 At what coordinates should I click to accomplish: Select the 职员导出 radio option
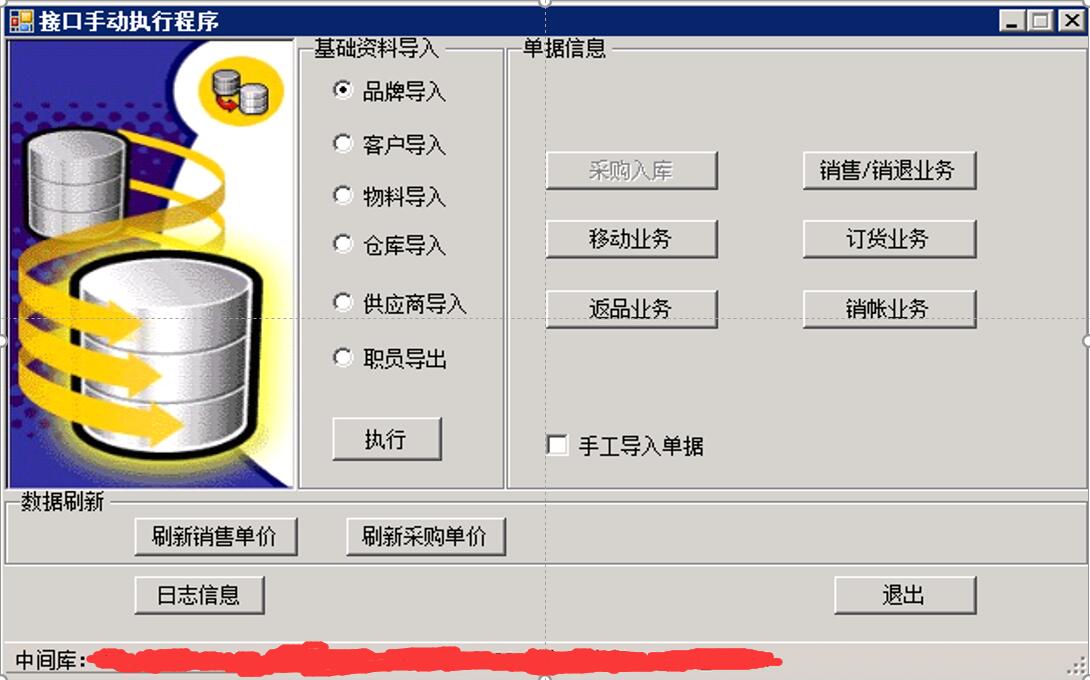342,358
